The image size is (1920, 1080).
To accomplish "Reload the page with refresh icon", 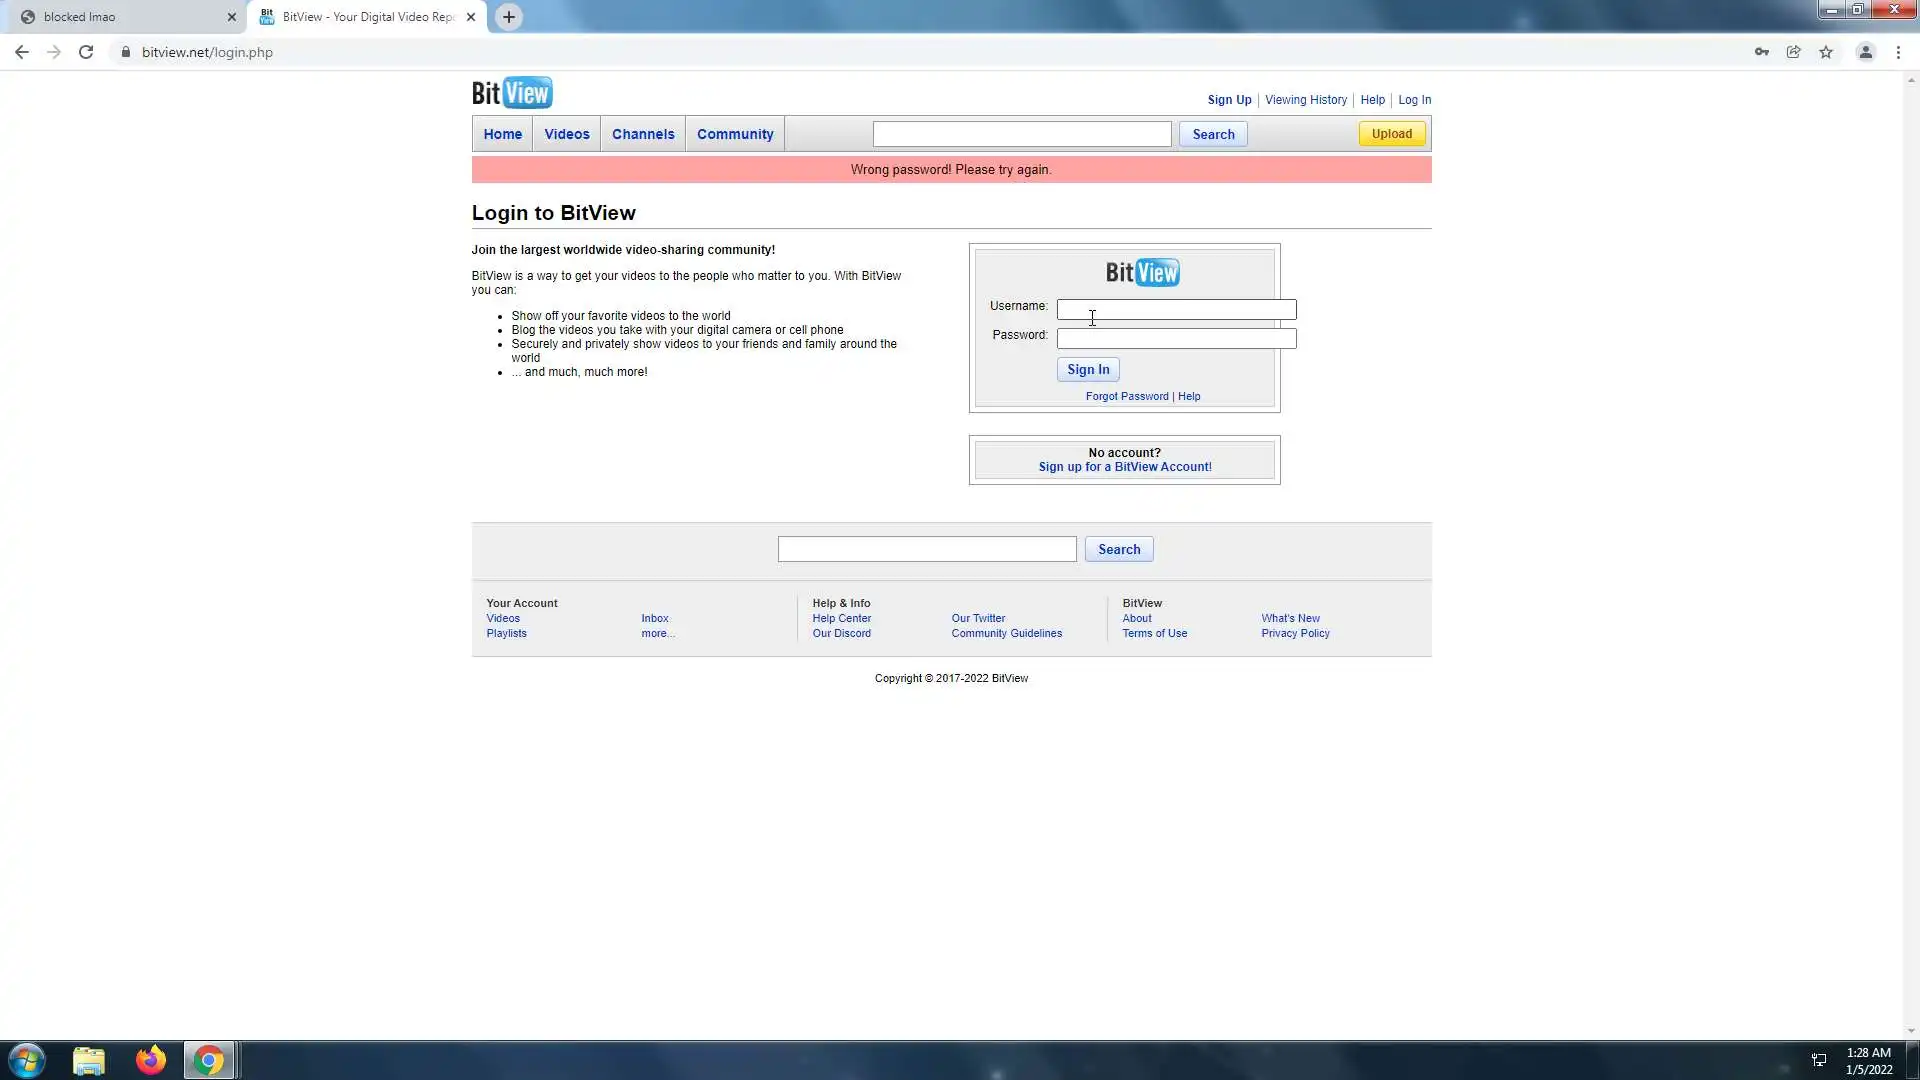I will (x=86, y=52).
